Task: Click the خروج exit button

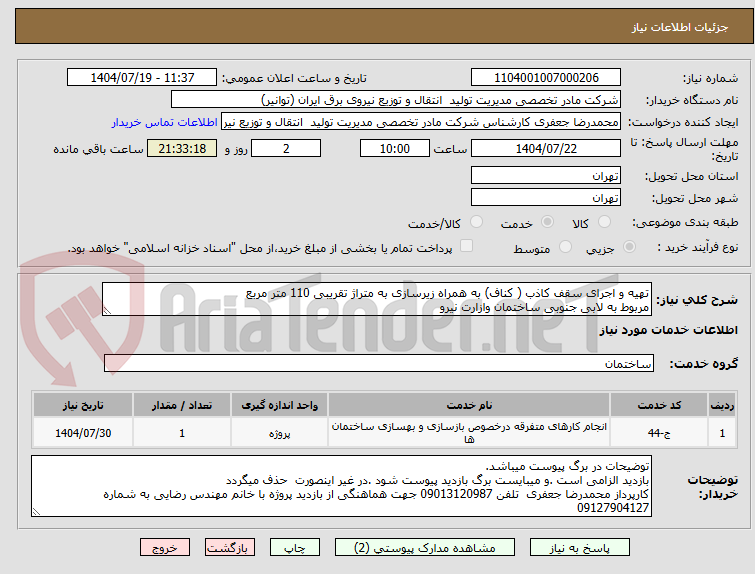Action: pos(165,548)
